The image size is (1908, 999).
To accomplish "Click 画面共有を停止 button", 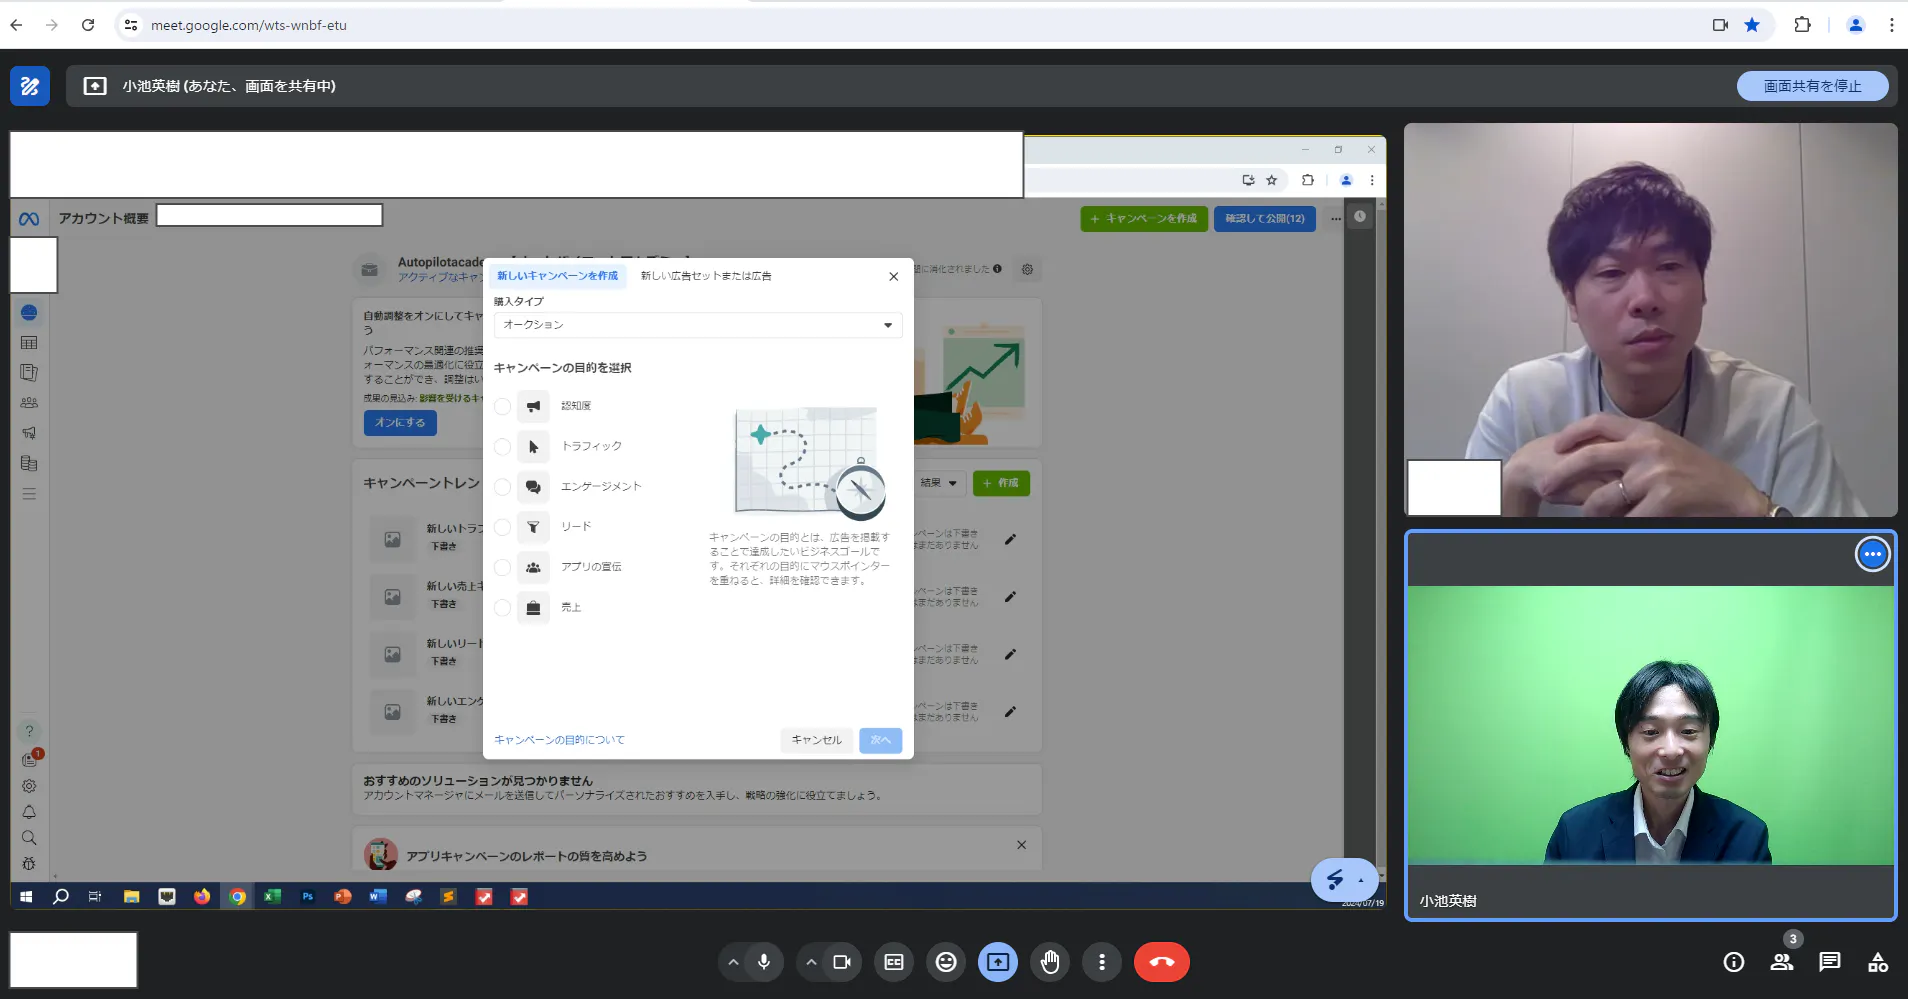I will click(x=1811, y=86).
